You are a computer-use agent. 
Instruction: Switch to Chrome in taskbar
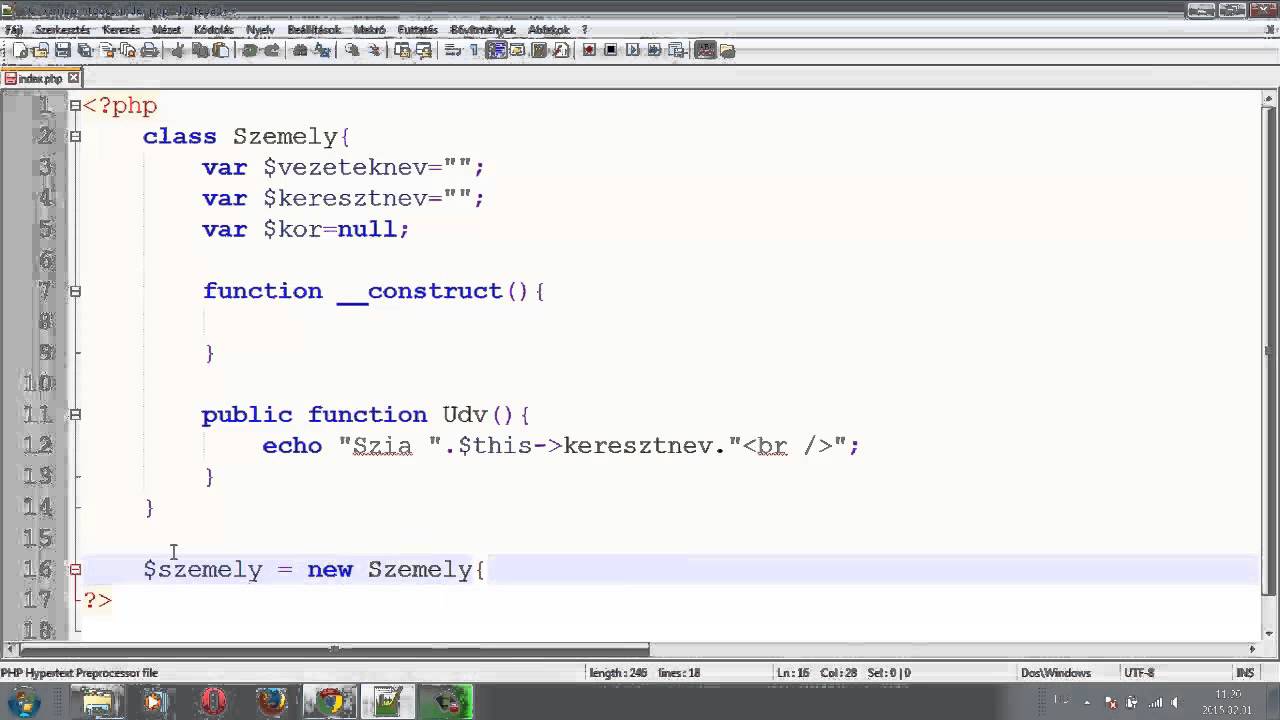[x=329, y=702]
